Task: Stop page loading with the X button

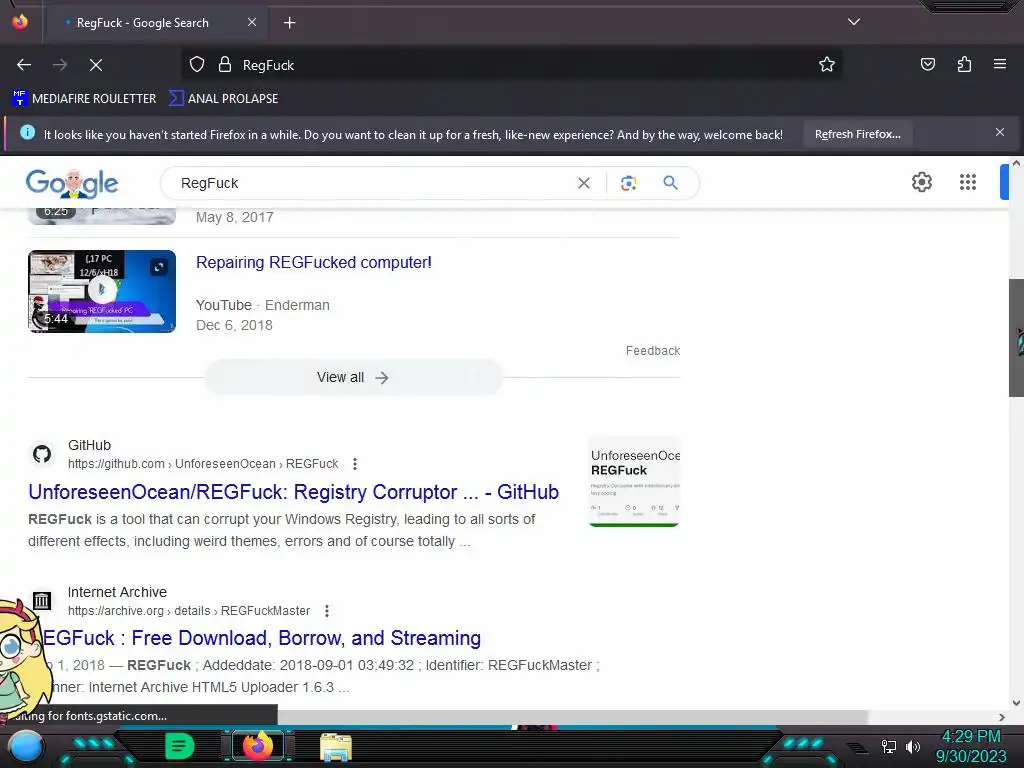Action: [x=96, y=65]
